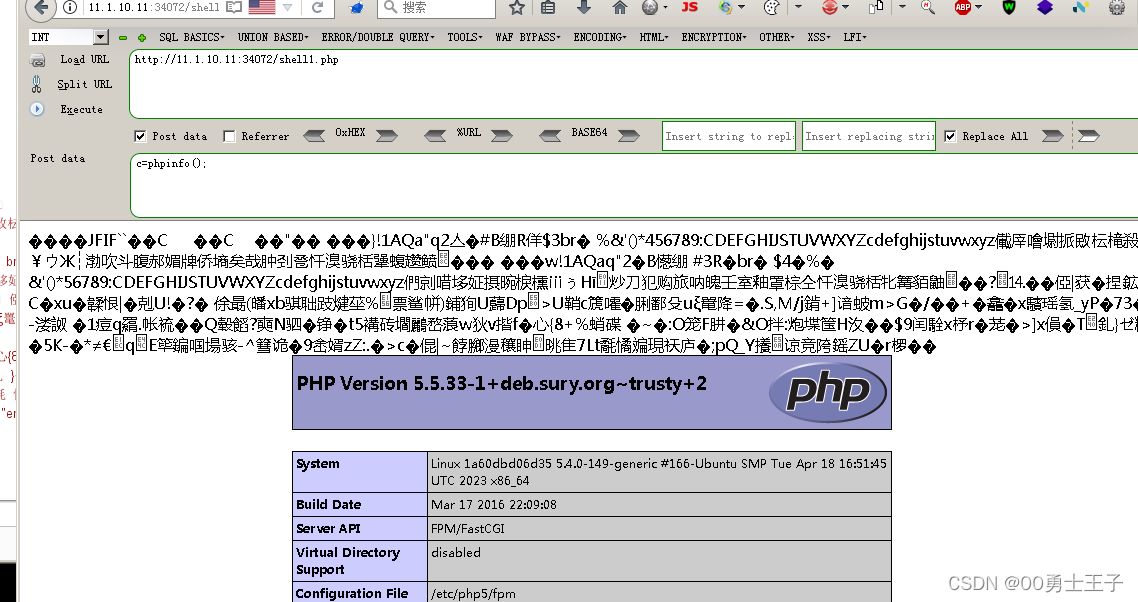
Task: Open the ENCODING menu
Action: pyautogui.click(x=600, y=37)
